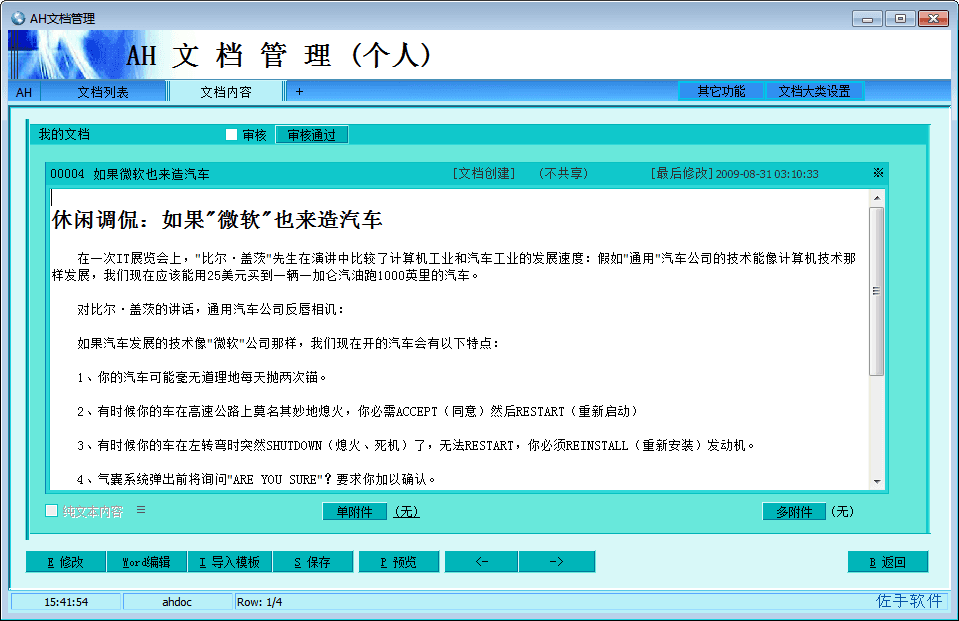
Task: Click the 多附件 button
Action: (x=794, y=511)
